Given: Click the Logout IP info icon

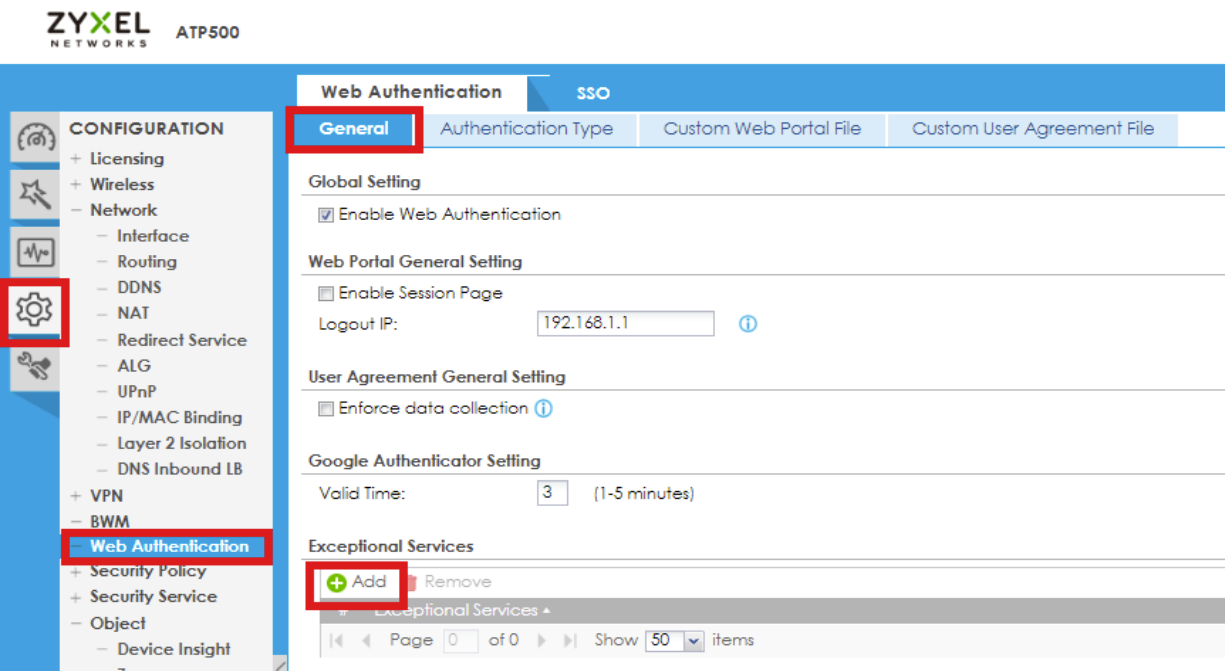Looking at the screenshot, I should 747,324.
